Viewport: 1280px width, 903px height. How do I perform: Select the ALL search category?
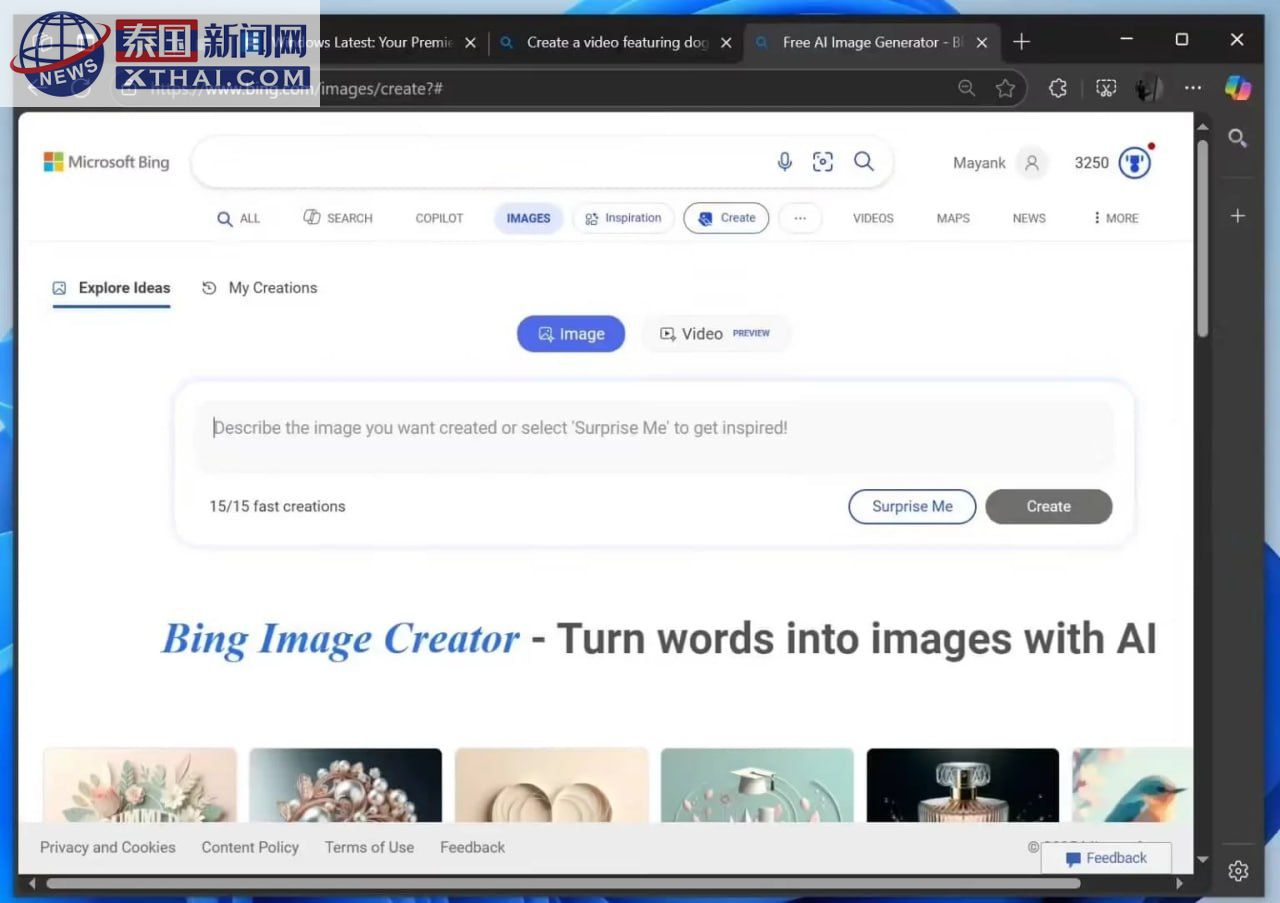coord(239,218)
